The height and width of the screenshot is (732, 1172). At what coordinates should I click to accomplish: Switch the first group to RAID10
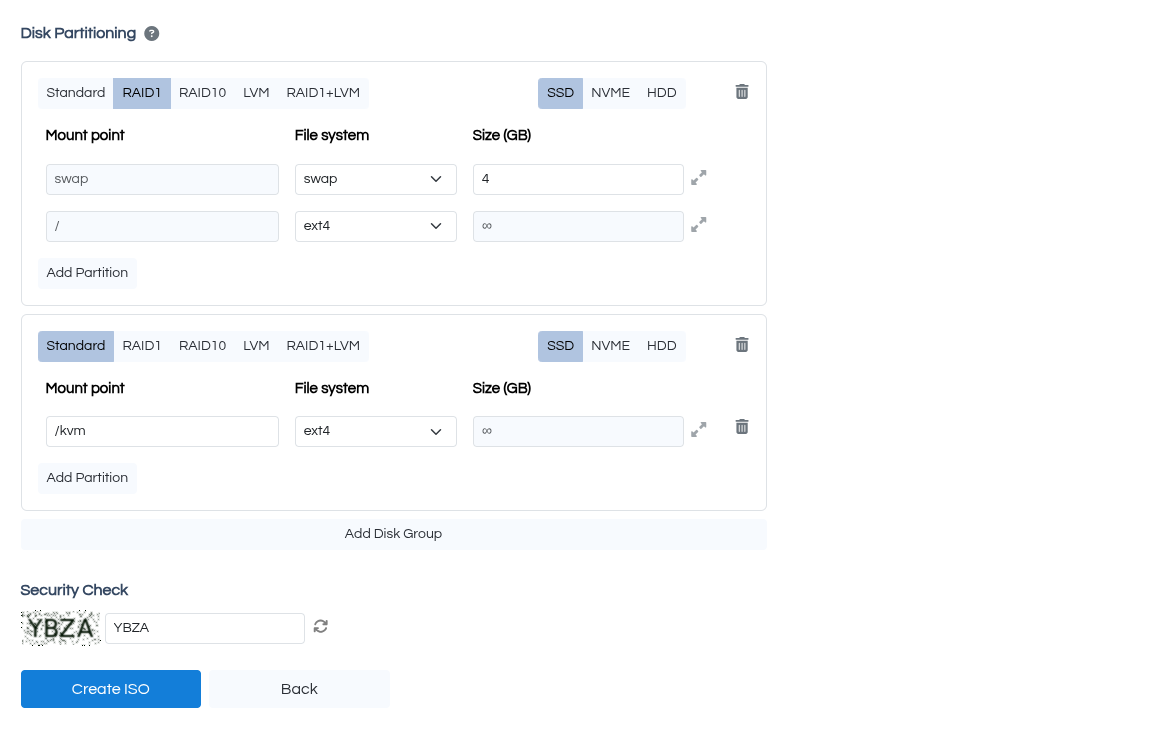click(202, 92)
